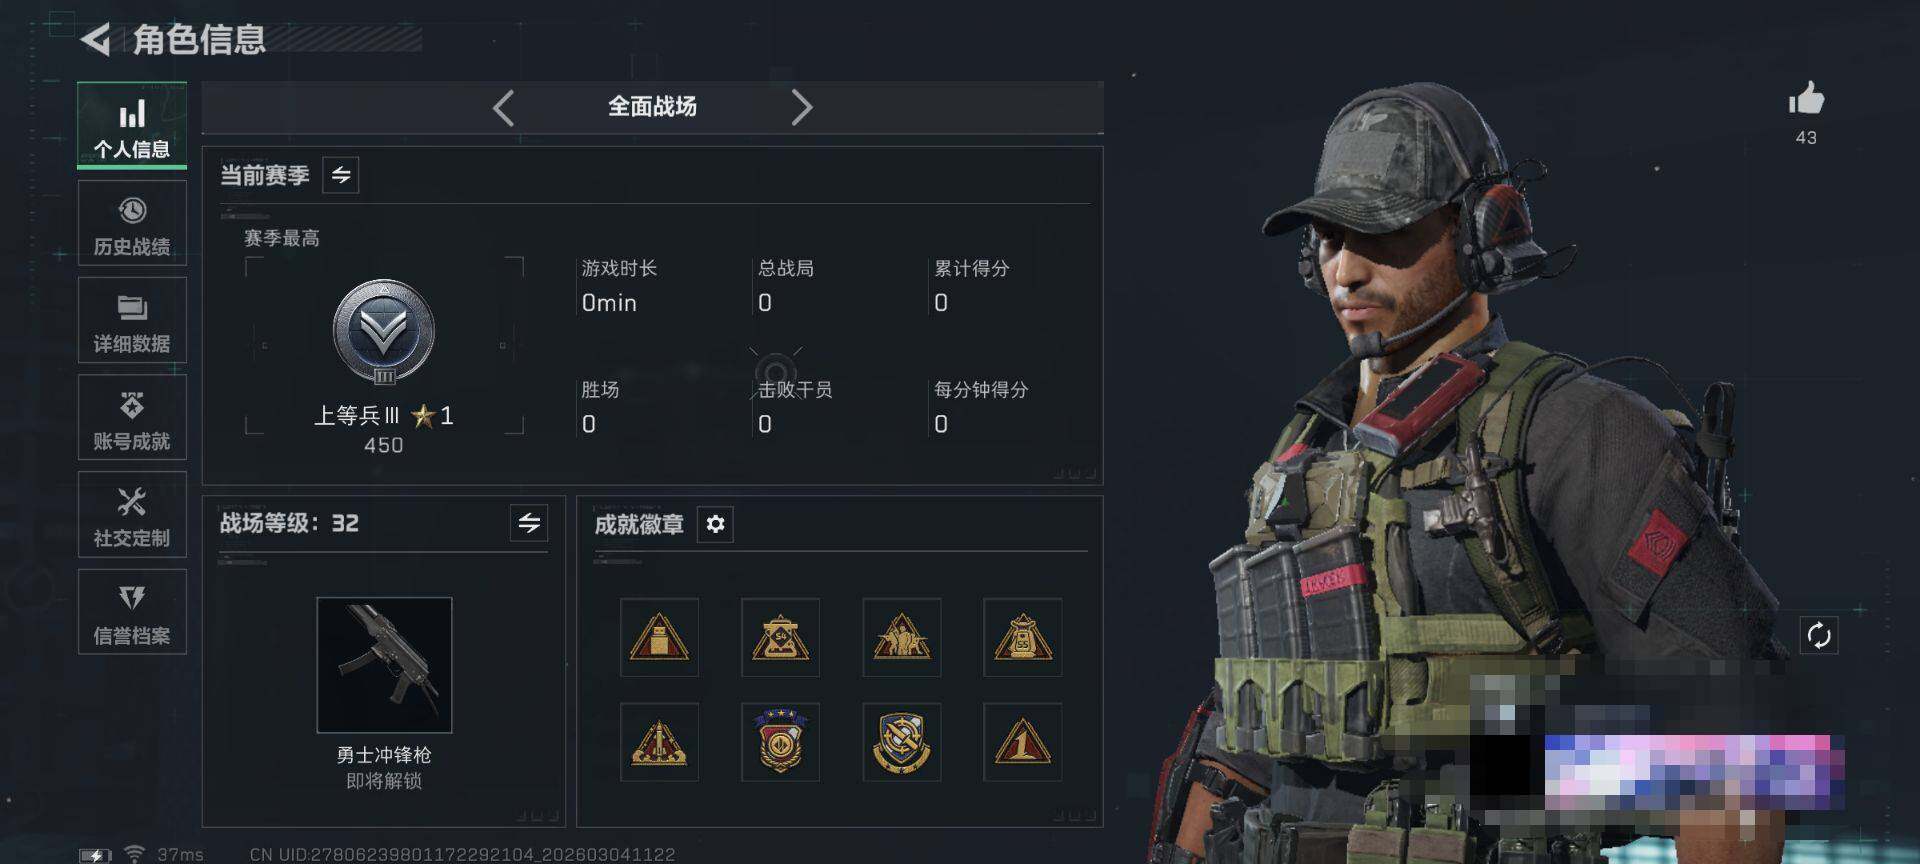The height and width of the screenshot is (864, 1920).
Task: Select the 个人信息 sidebar tab
Action: 132,125
